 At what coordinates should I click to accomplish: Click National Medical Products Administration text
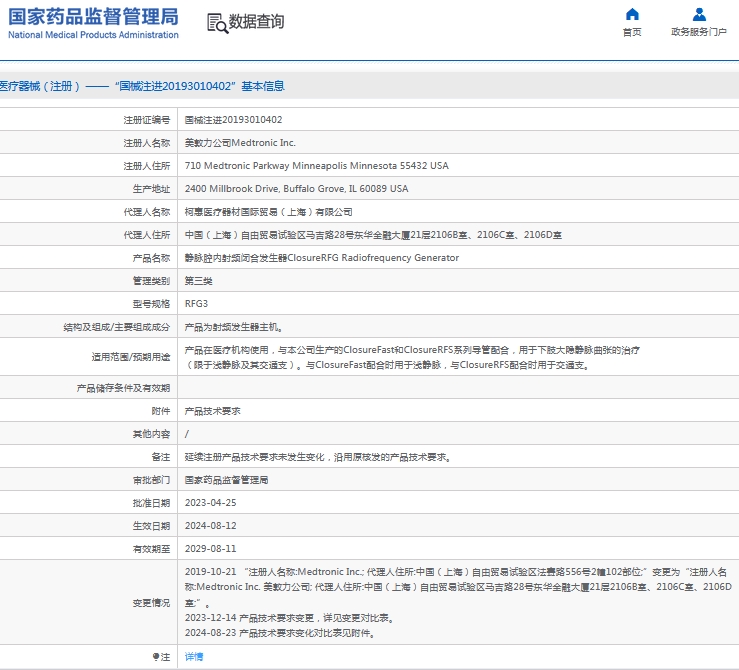[x=93, y=35]
